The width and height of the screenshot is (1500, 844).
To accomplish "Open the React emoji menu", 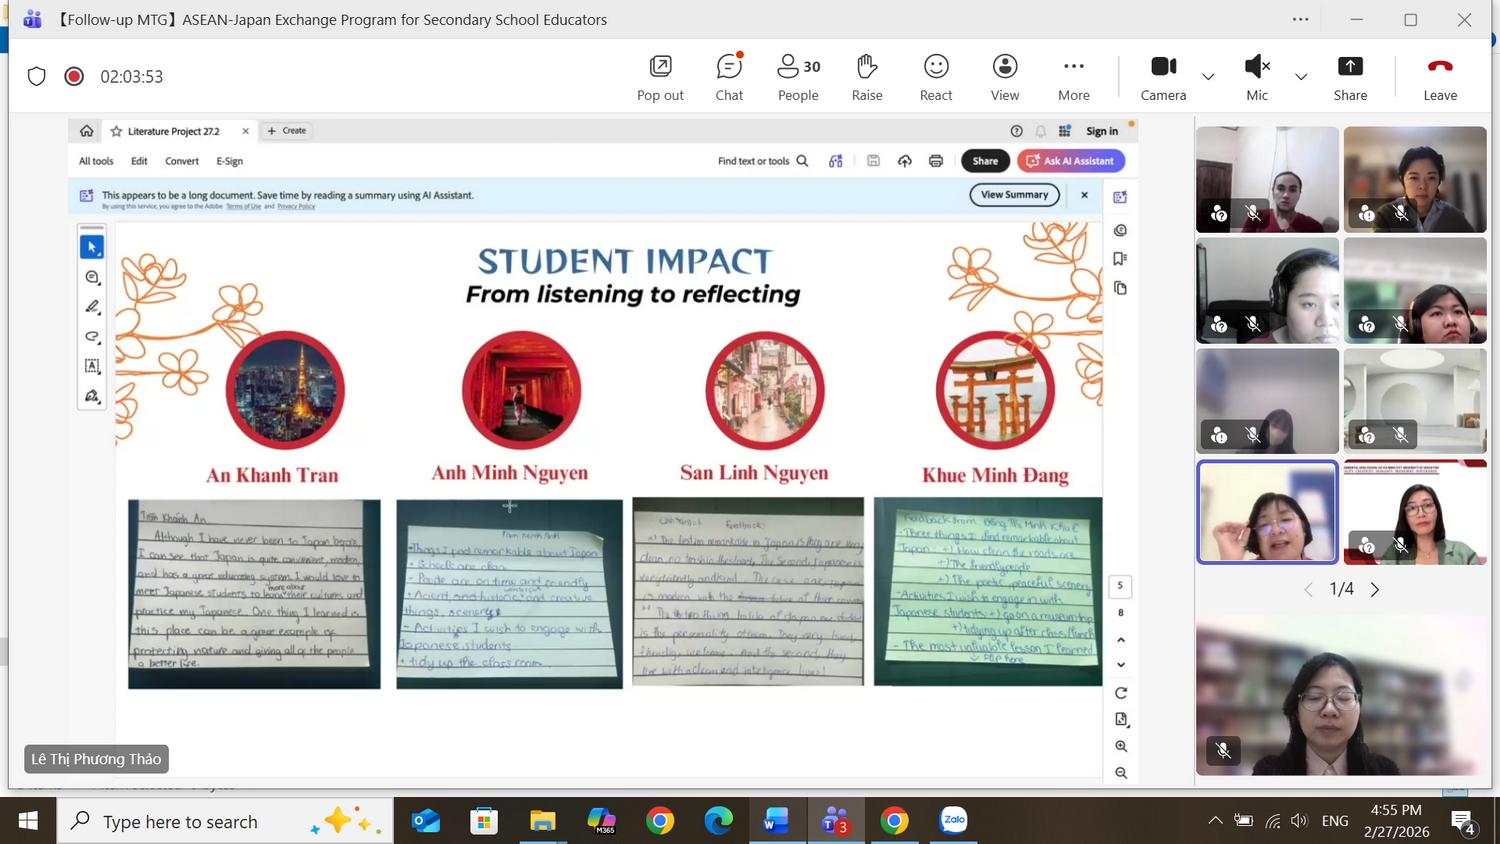I will pos(936,76).
